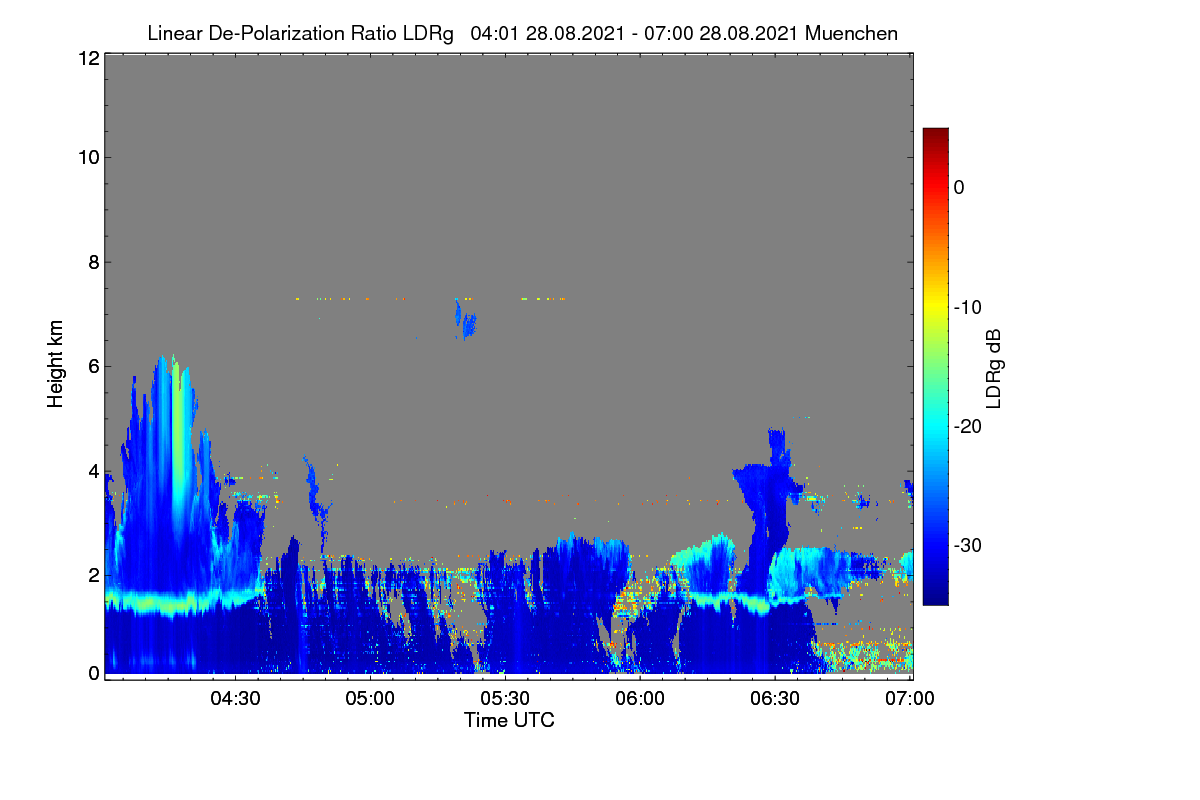Click the "Time UTC" x-axis label

tap(509, 720)
